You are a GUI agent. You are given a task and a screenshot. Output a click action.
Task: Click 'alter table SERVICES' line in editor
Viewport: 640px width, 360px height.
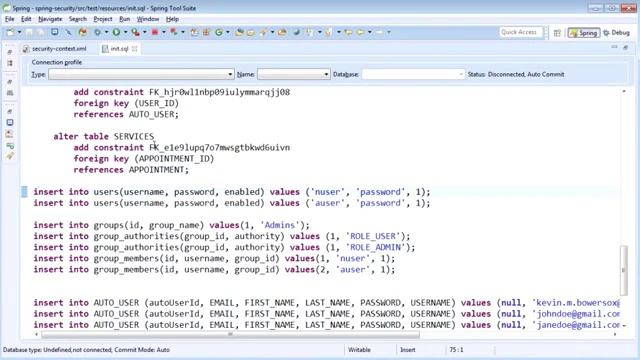click(104, 136)
